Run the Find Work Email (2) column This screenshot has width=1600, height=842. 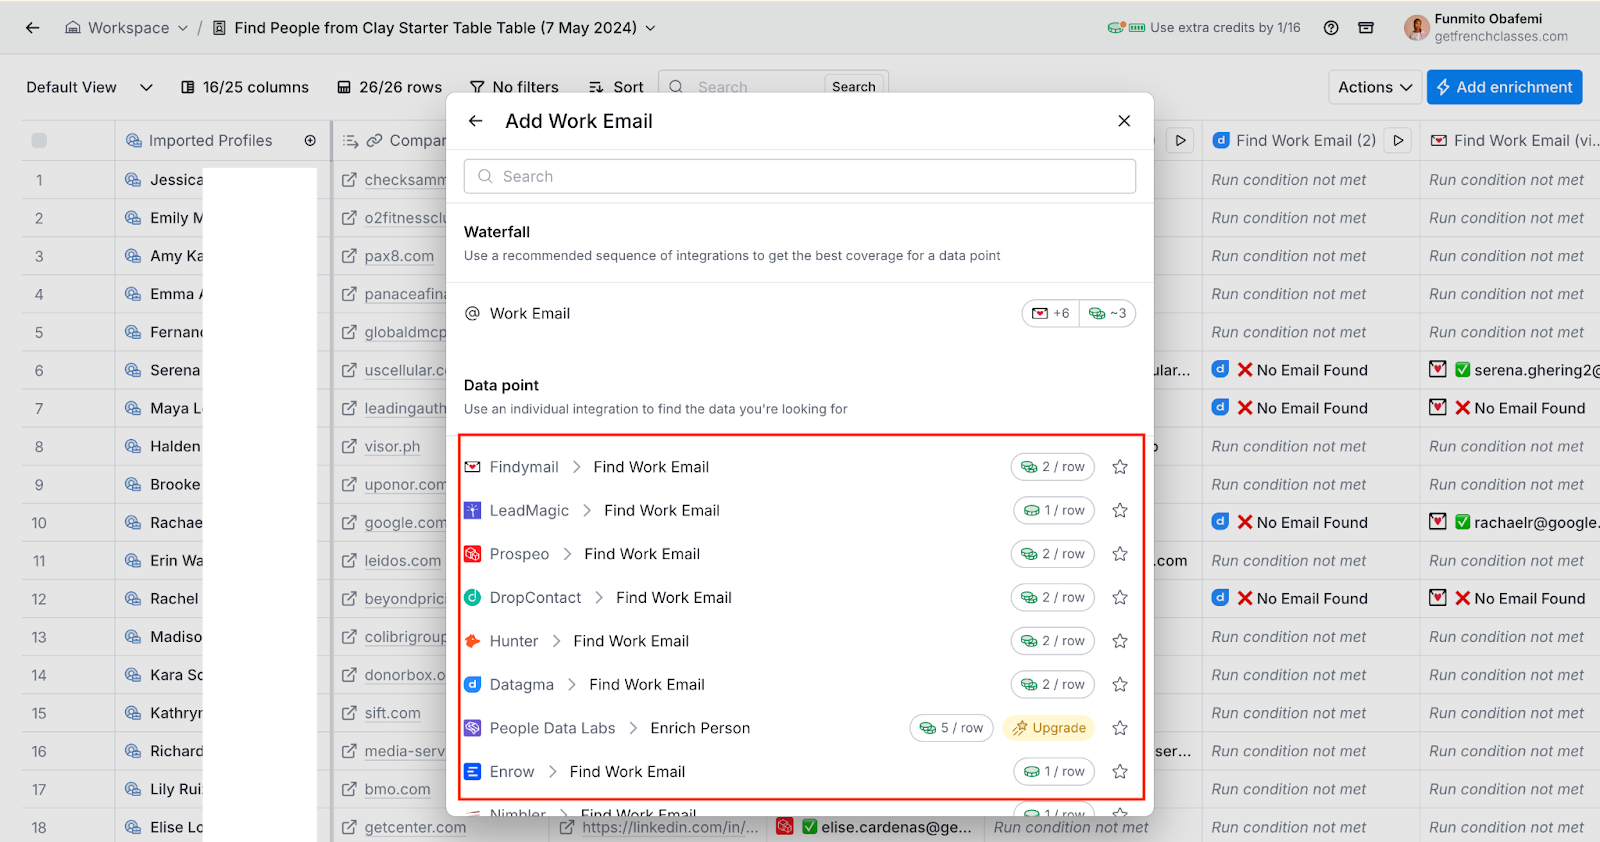click(x=1399, y=141)
